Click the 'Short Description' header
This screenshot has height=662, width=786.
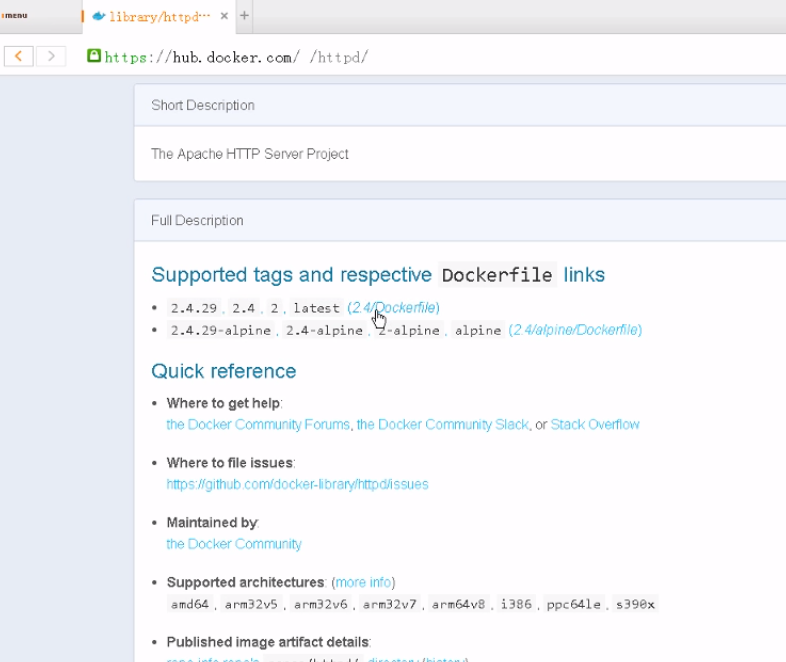coord(203,105)
